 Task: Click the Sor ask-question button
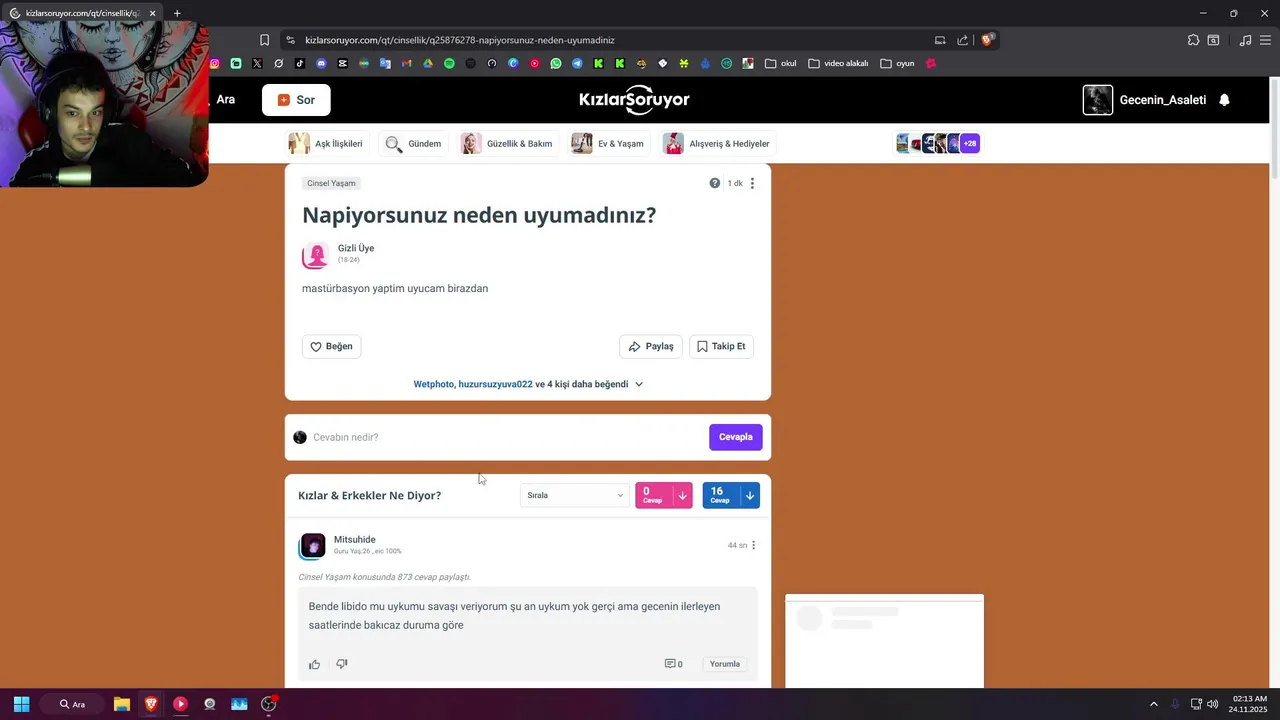[296, 100]
